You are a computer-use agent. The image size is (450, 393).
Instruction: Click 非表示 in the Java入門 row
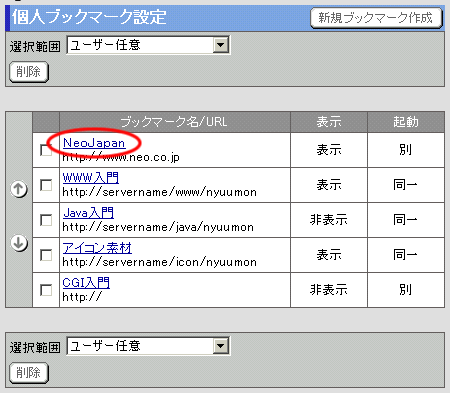tap(329, 220)
